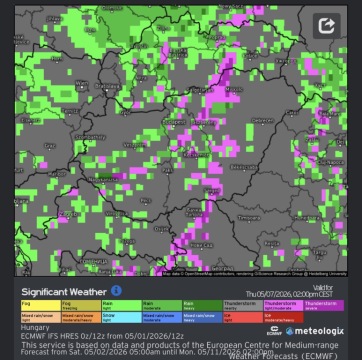Open the Significant Weather info icon
This screenshot has height=360, width=362.
pyautogui.click(x=116, y=291)
